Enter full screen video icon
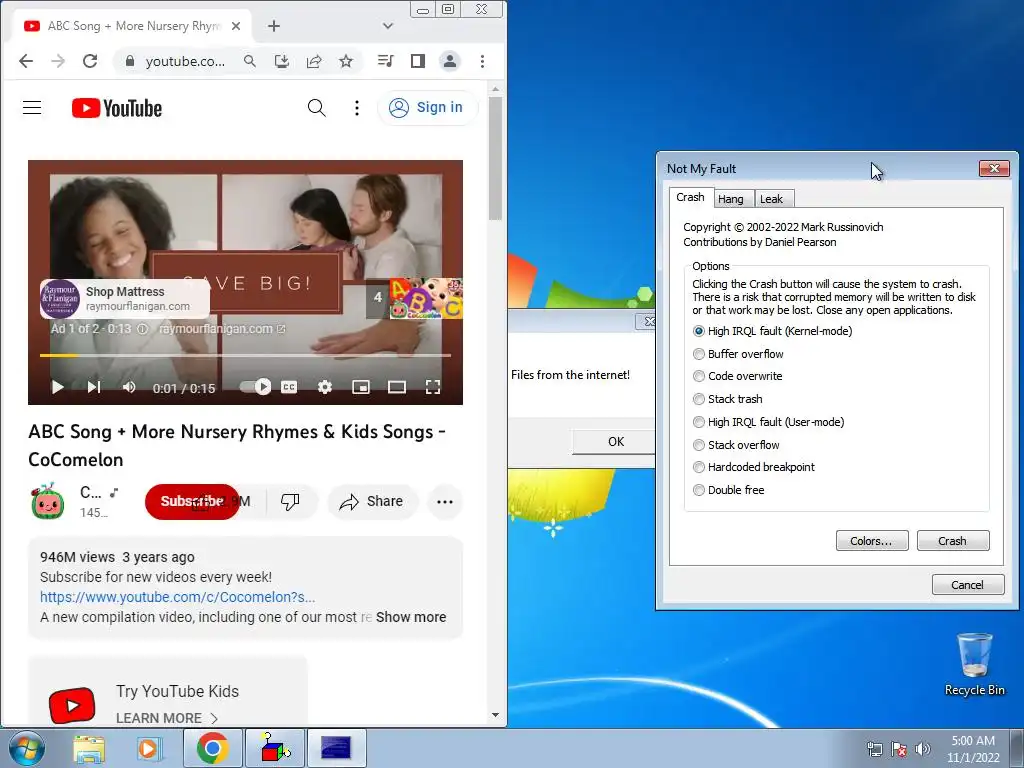1024x768 pixels. tap(433, 387)
